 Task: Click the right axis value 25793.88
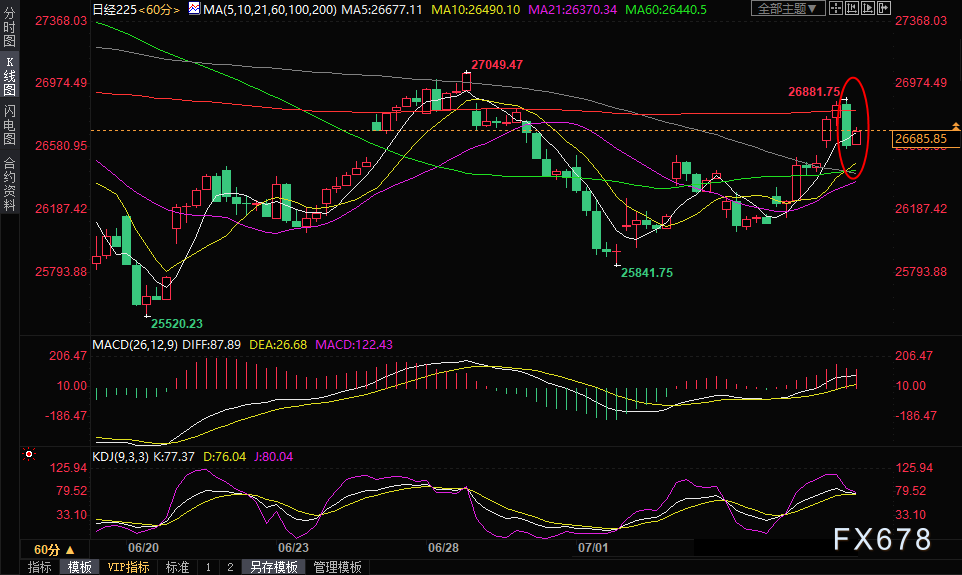921,271
